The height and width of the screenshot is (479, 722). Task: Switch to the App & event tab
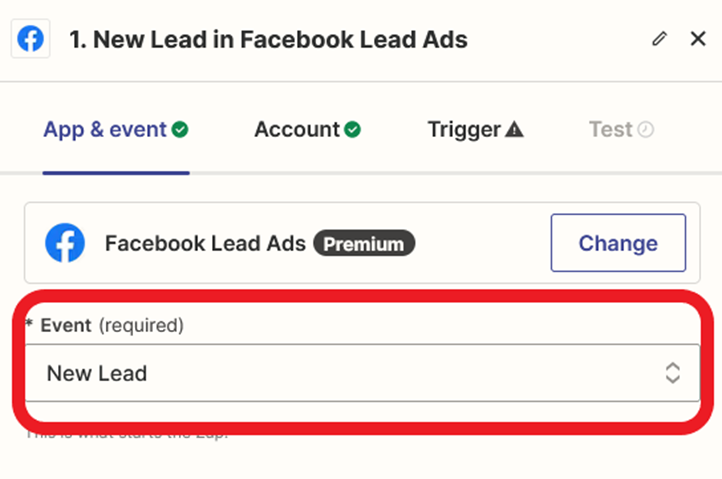point(104,130)
